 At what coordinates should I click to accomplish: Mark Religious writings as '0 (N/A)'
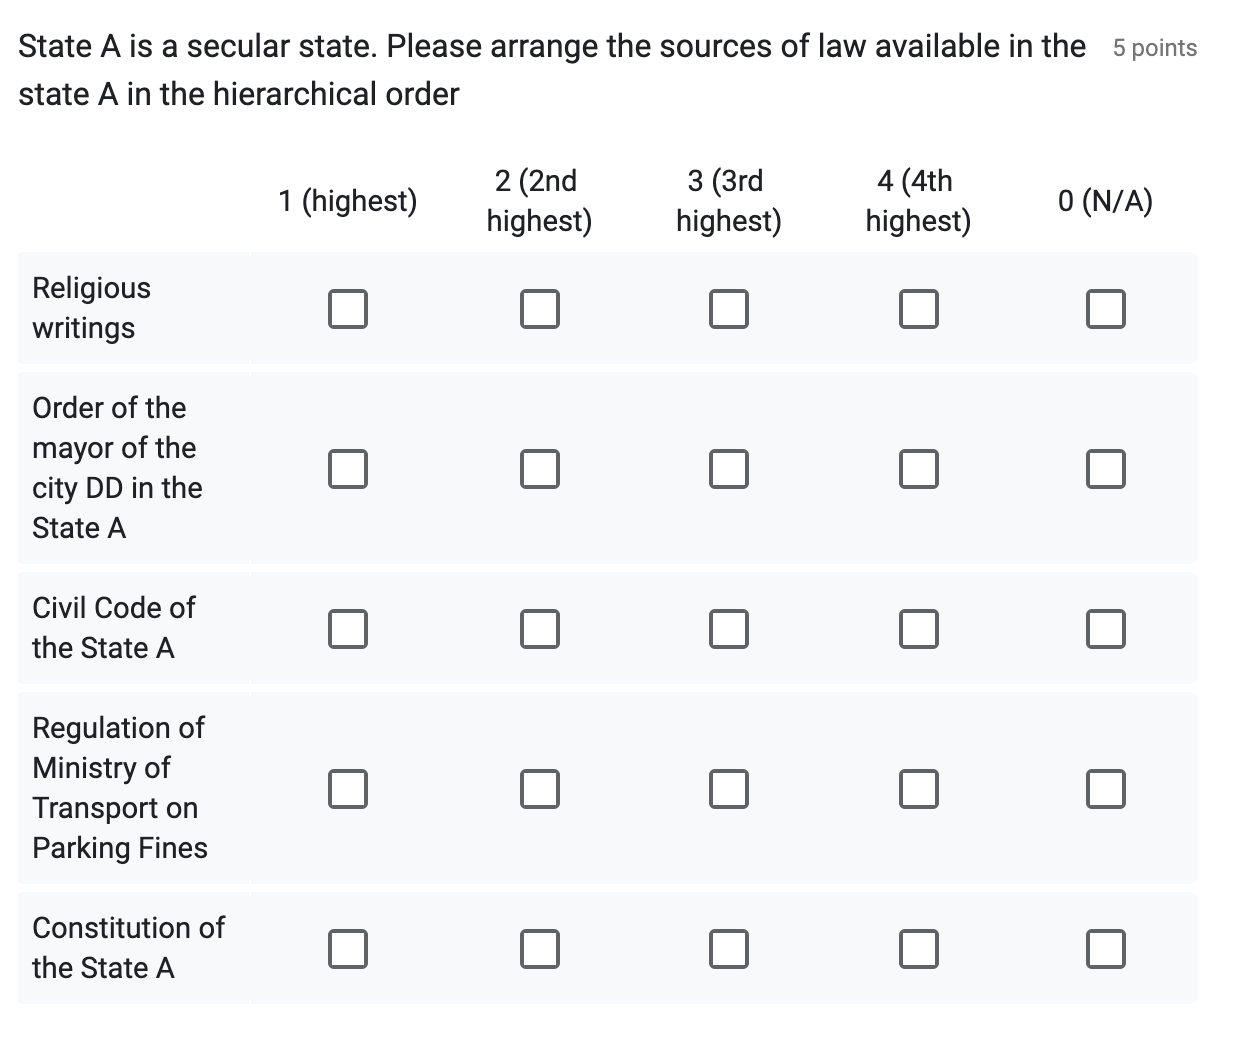tap(1105, 308)
